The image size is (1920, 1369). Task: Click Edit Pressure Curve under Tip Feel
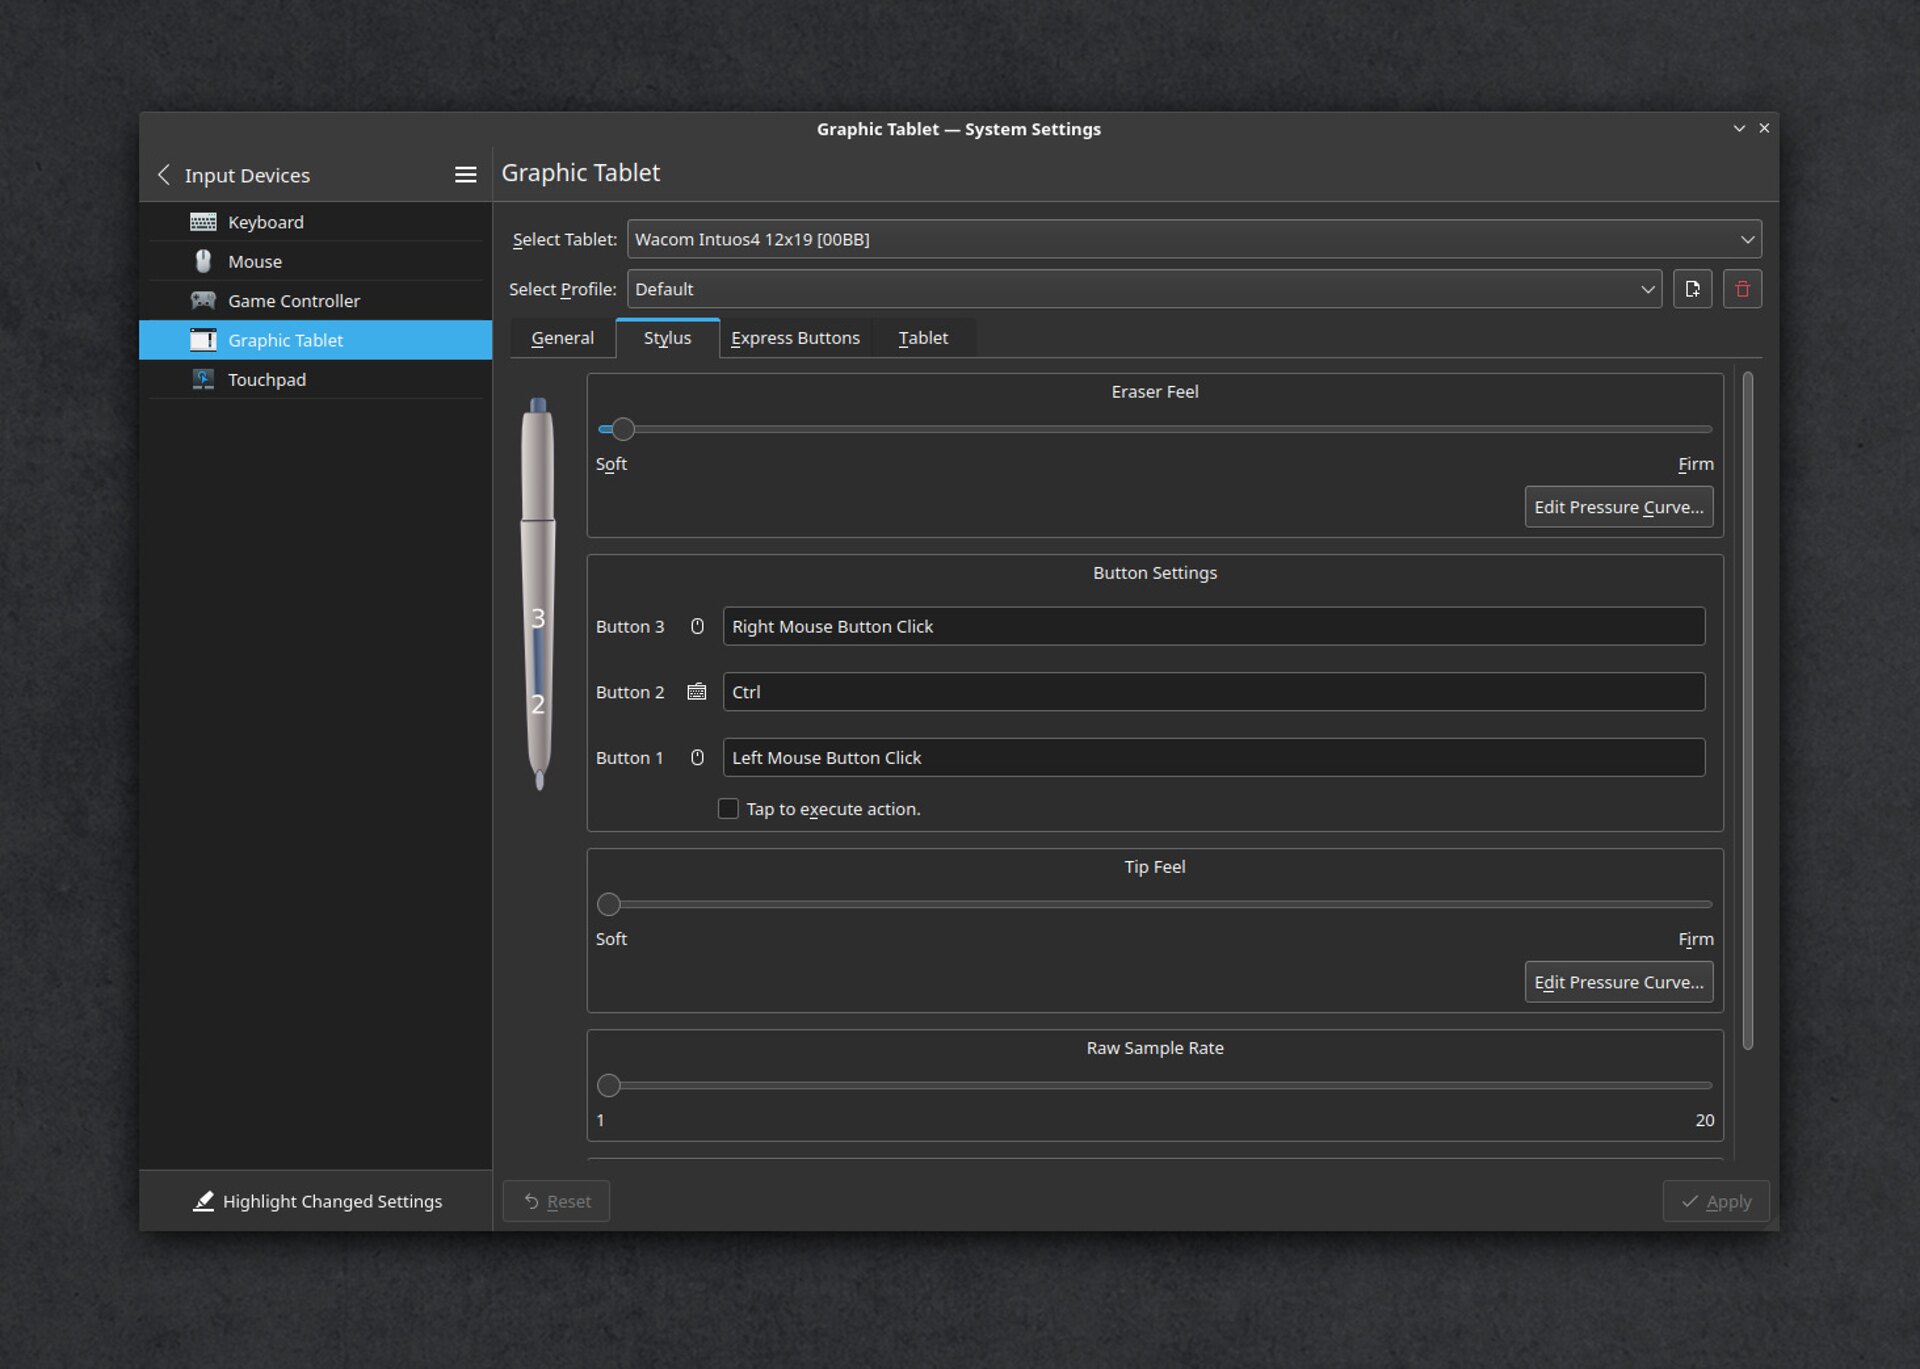pos(1618,982)
